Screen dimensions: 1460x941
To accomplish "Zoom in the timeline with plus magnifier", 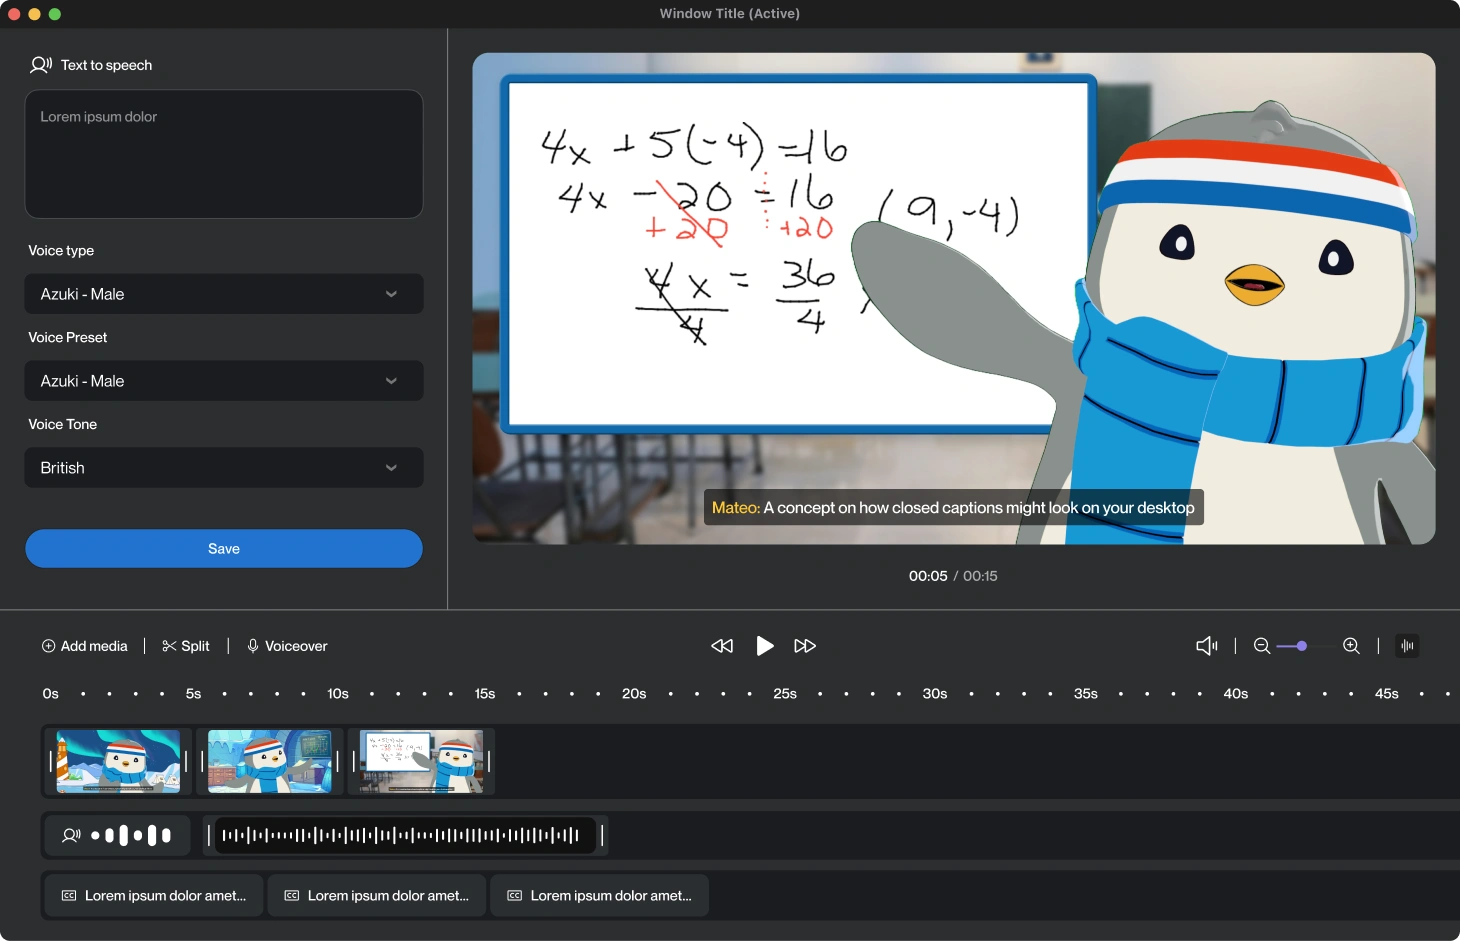I will coord(1351,646).
